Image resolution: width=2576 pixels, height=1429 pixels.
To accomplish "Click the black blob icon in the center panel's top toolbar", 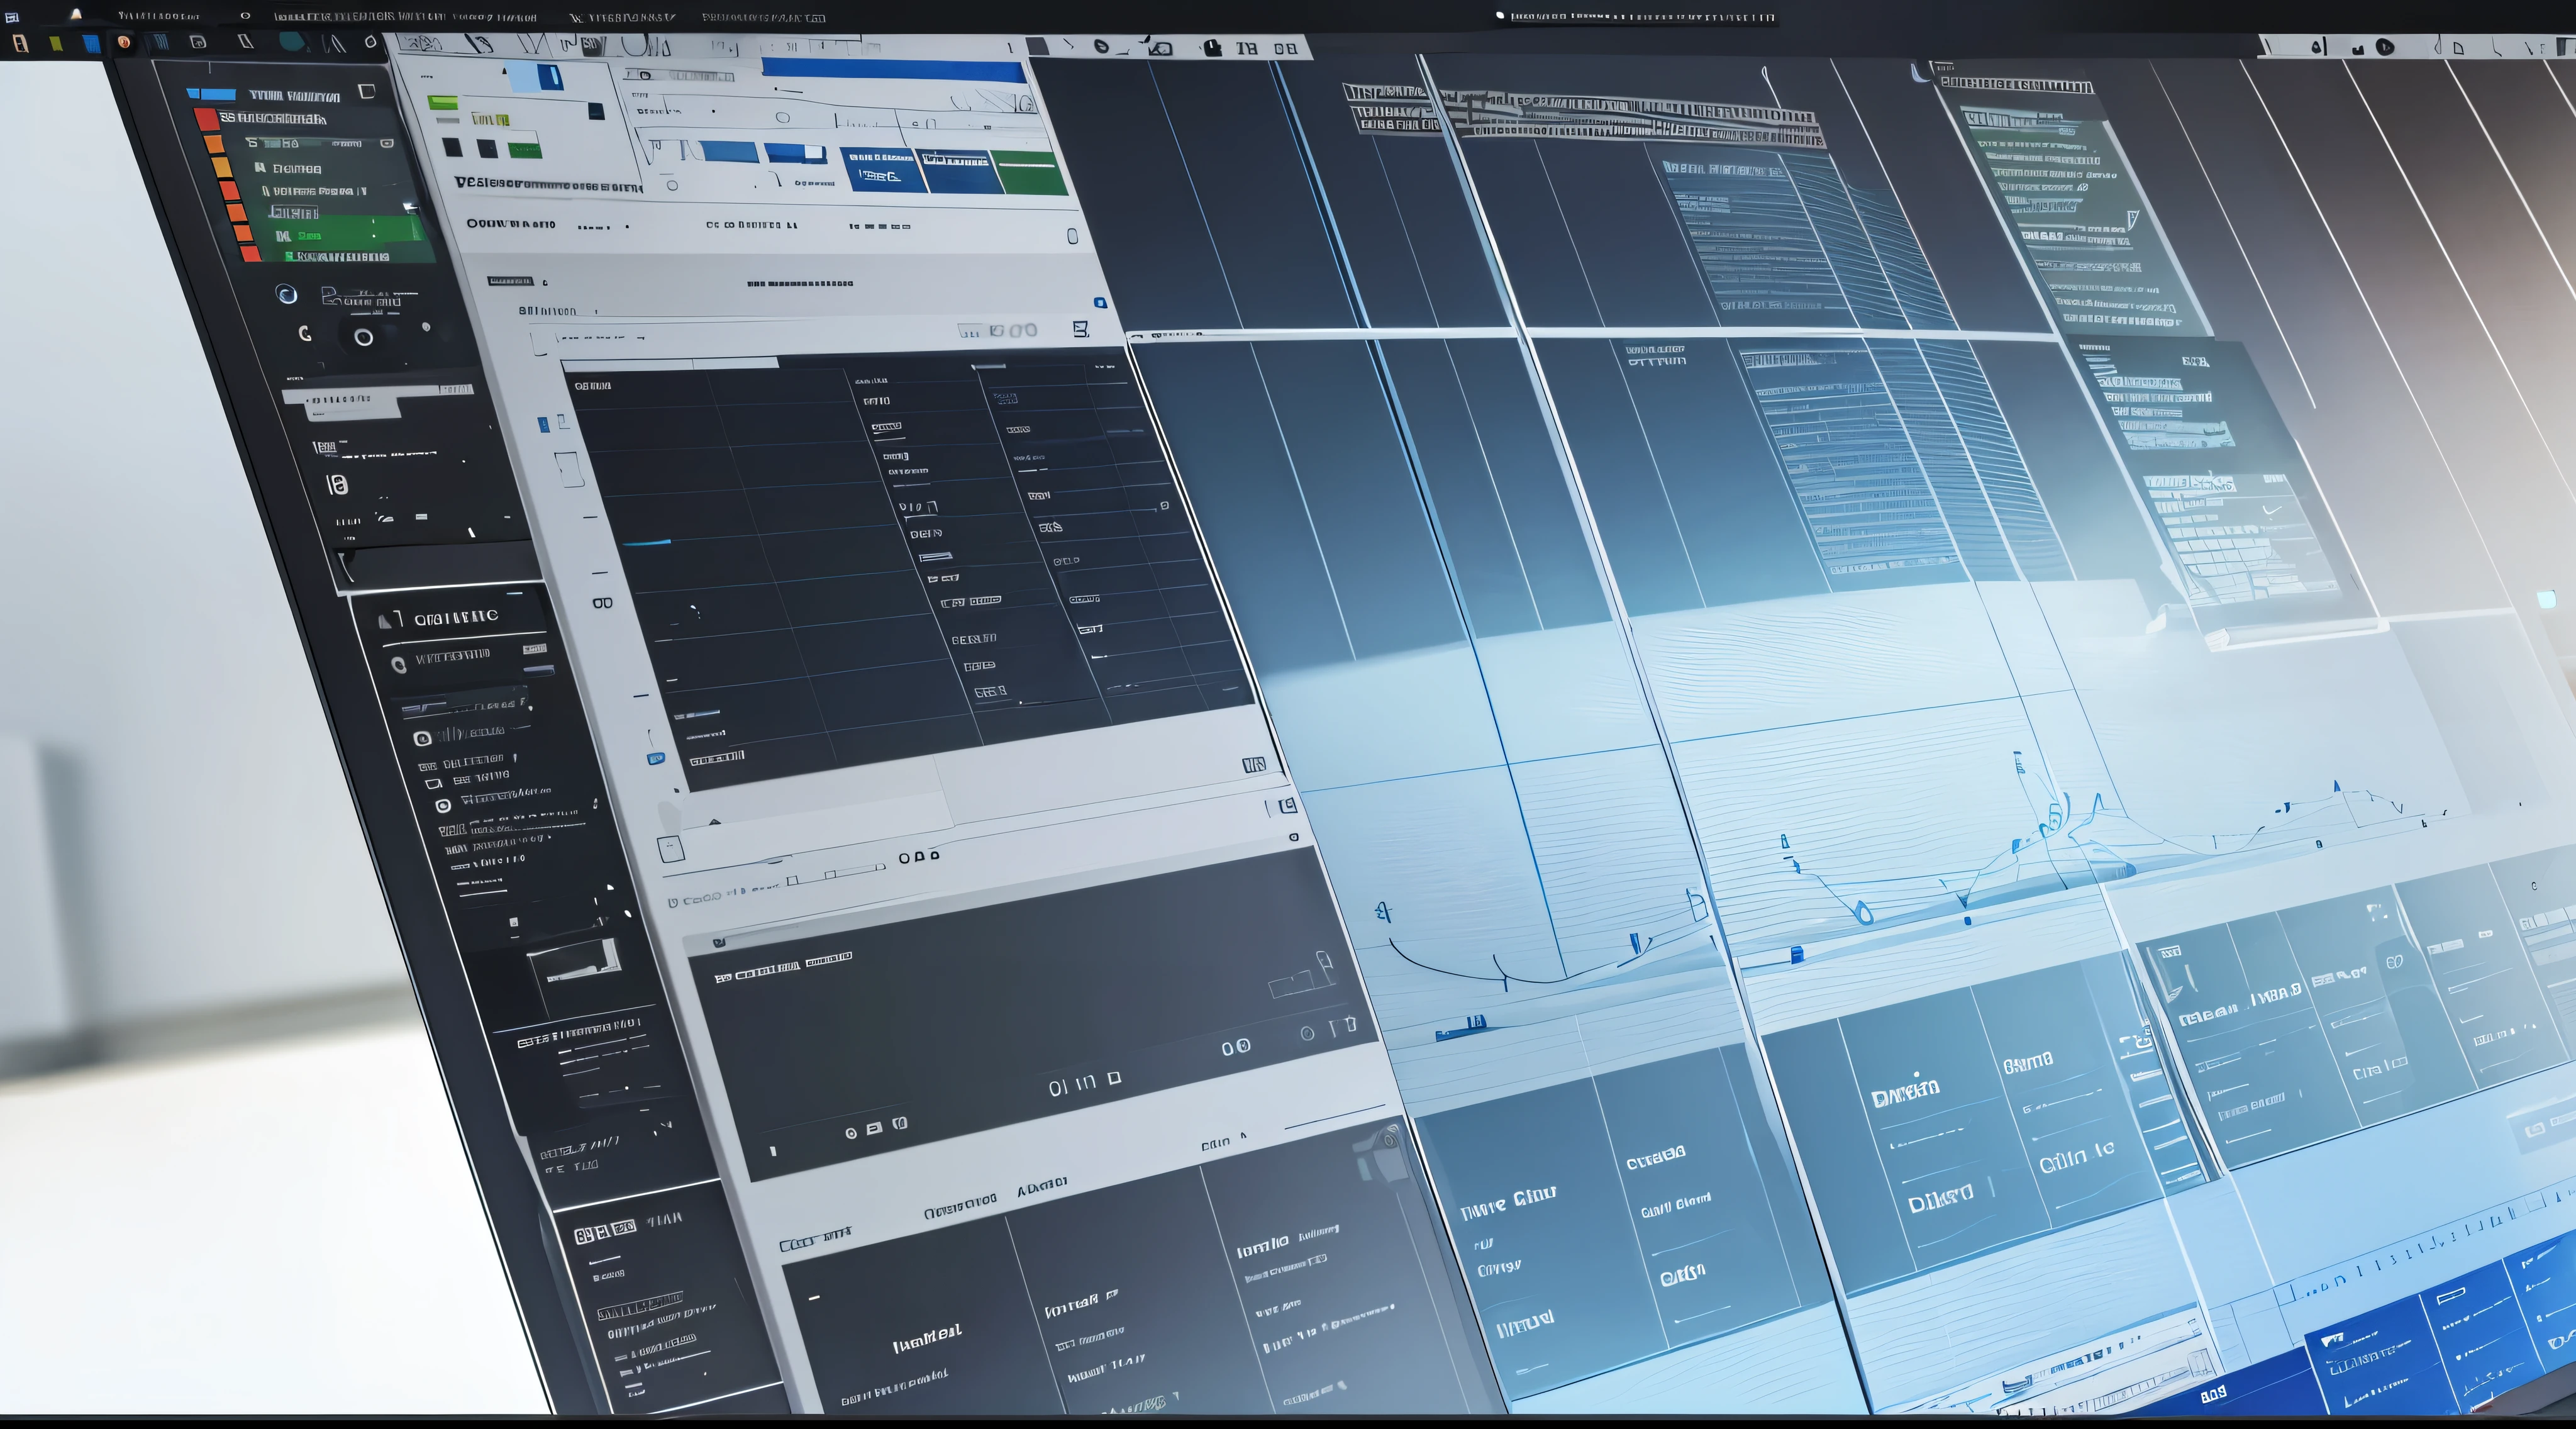I will click(x=1212, y=47).
